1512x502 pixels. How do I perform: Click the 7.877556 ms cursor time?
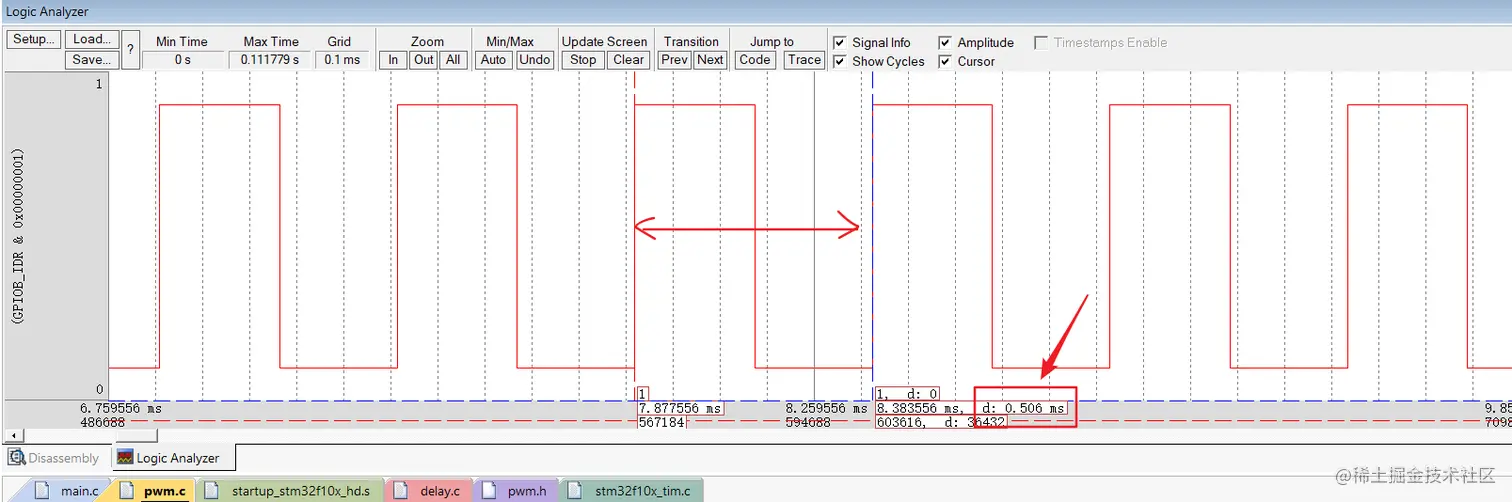click(x=680, y=409)
